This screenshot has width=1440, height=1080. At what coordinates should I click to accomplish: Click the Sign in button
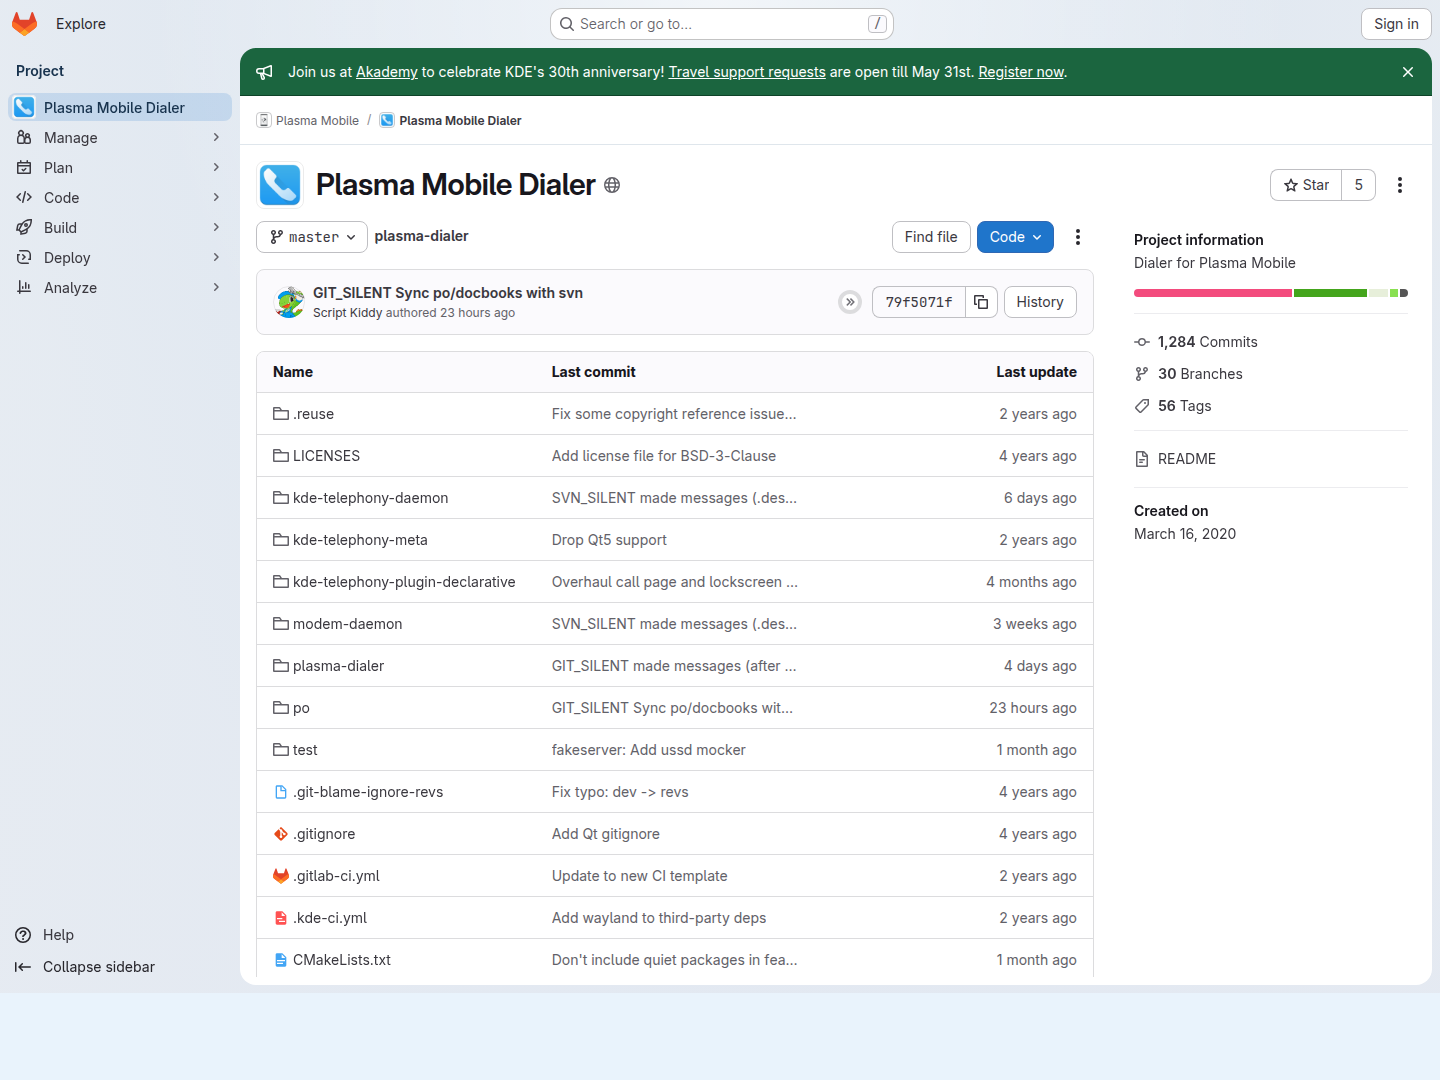point(1396,24)
